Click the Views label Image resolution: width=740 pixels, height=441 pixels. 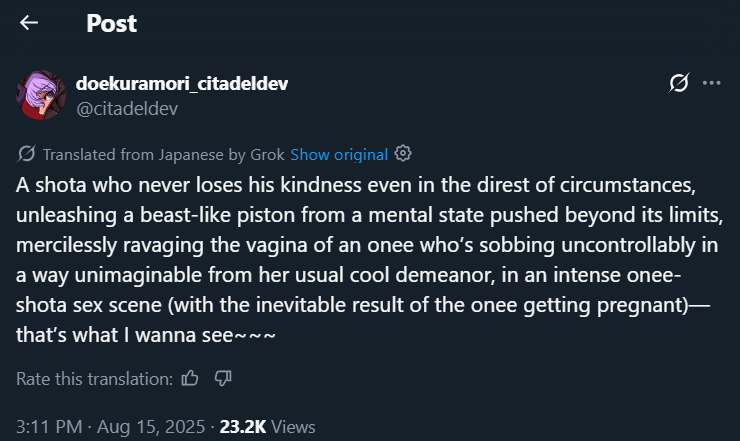point(293,426)
